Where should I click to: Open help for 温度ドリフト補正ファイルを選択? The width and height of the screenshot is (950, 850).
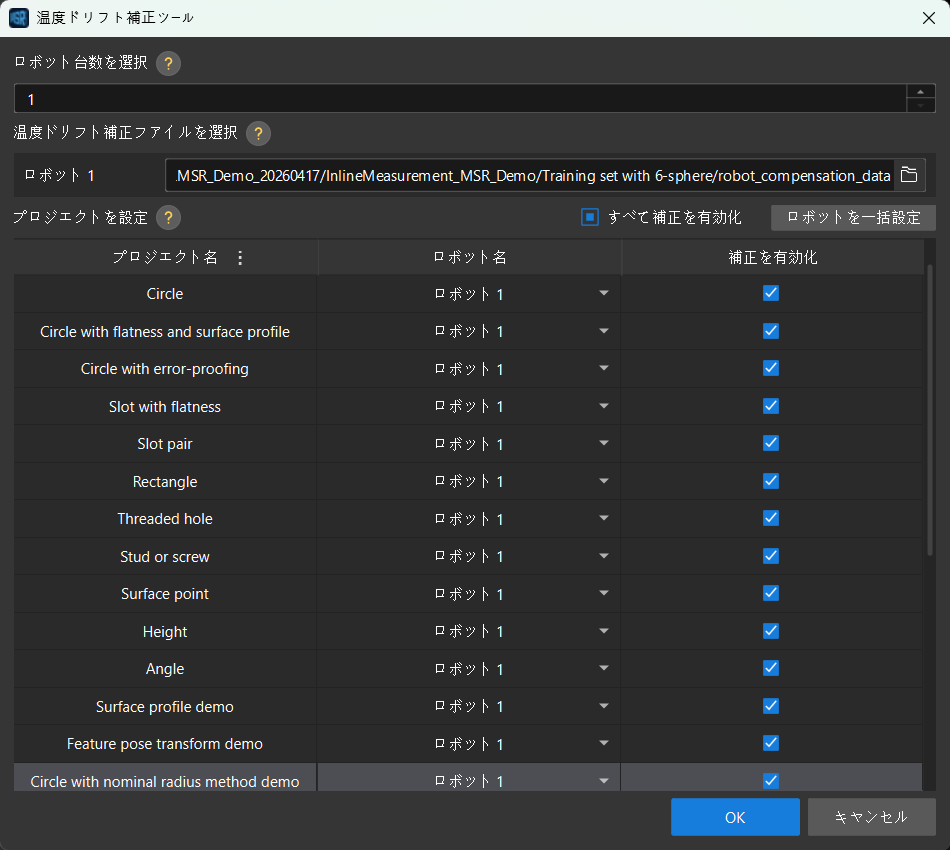[x=258, y=133]
